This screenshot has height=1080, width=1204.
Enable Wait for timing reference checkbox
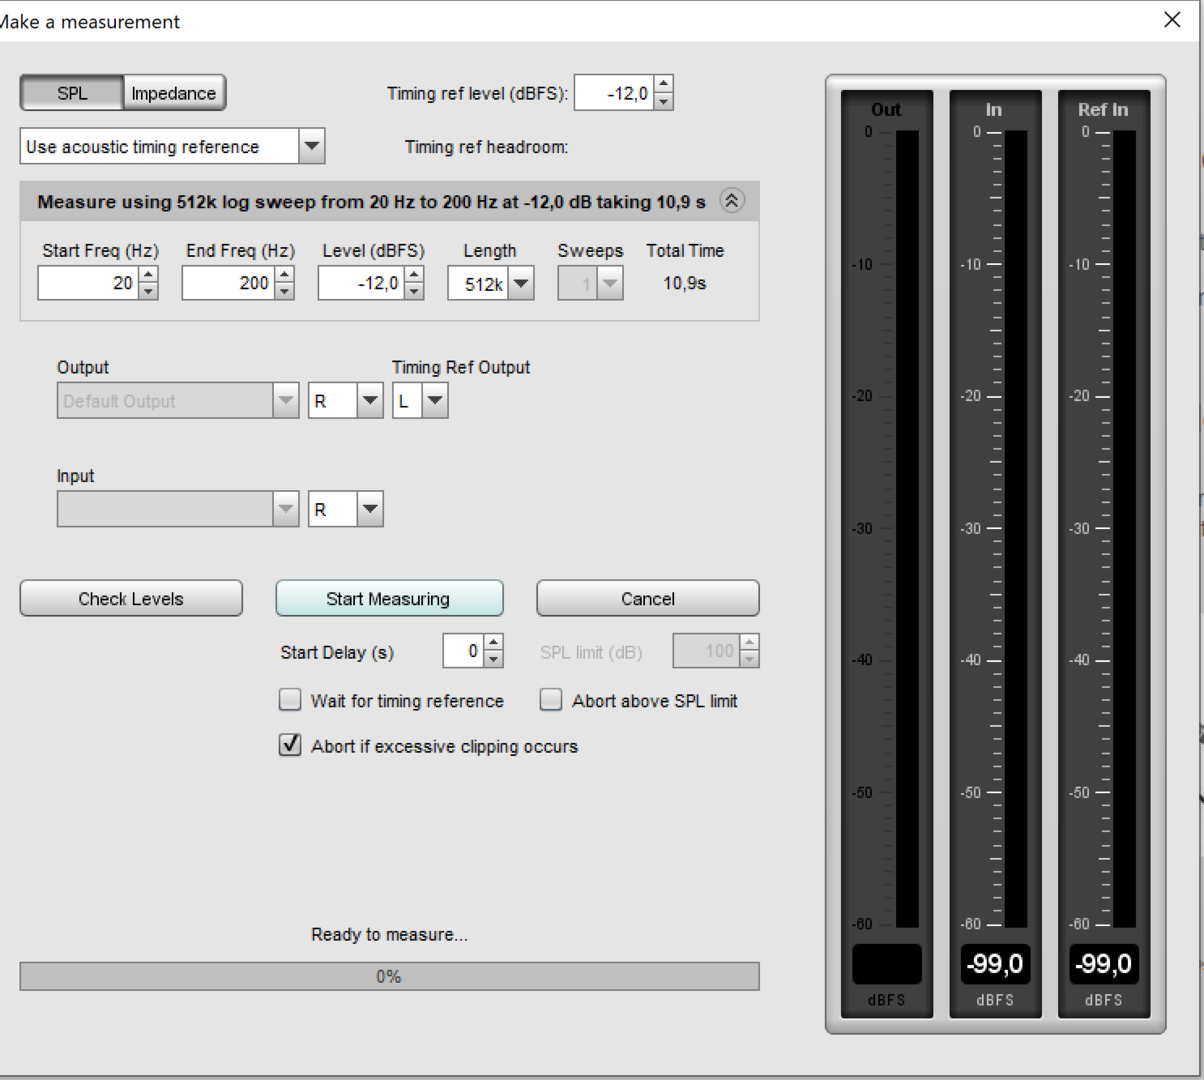pyautogui.click(x=290, y=701)
